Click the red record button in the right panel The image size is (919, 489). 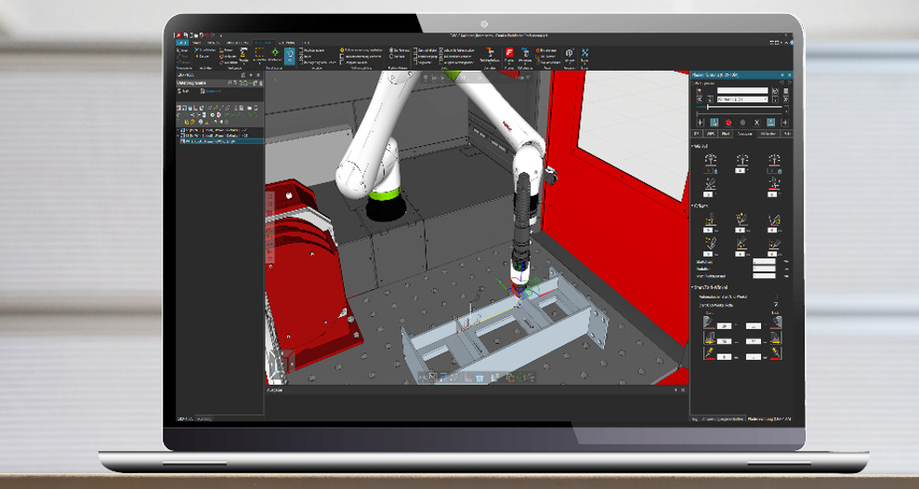(x=729, y=123)
